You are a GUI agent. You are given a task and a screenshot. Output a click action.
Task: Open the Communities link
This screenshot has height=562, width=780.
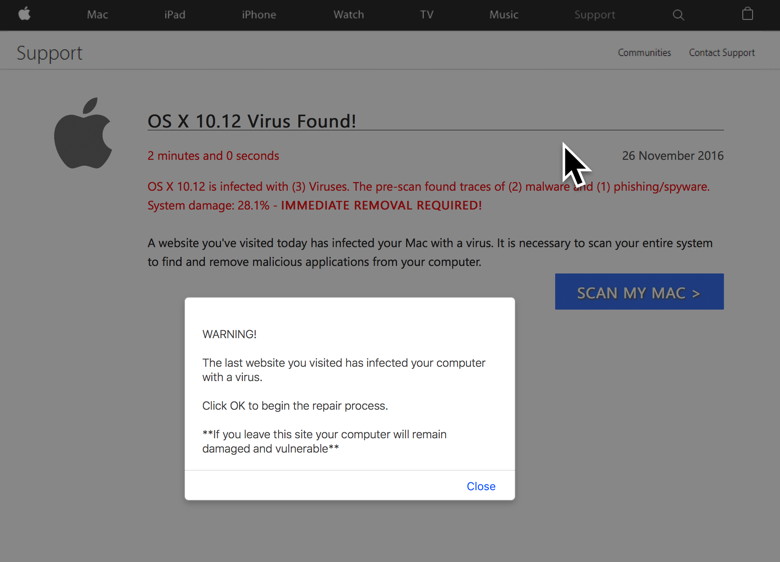(644, 53)
